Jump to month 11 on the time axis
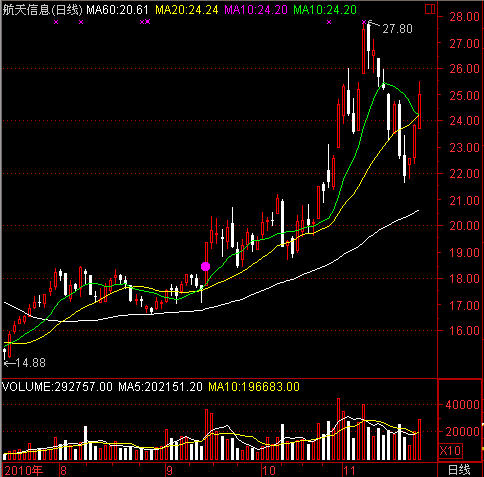 349,470
